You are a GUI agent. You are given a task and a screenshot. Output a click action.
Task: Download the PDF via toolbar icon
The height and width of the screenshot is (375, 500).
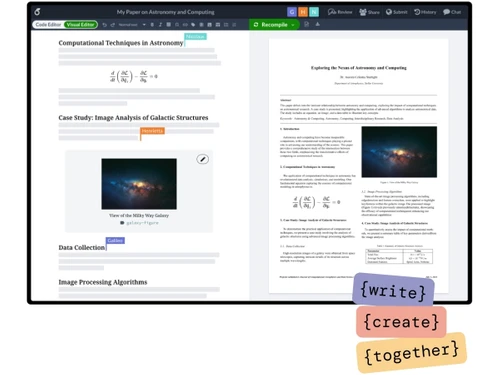317,24
